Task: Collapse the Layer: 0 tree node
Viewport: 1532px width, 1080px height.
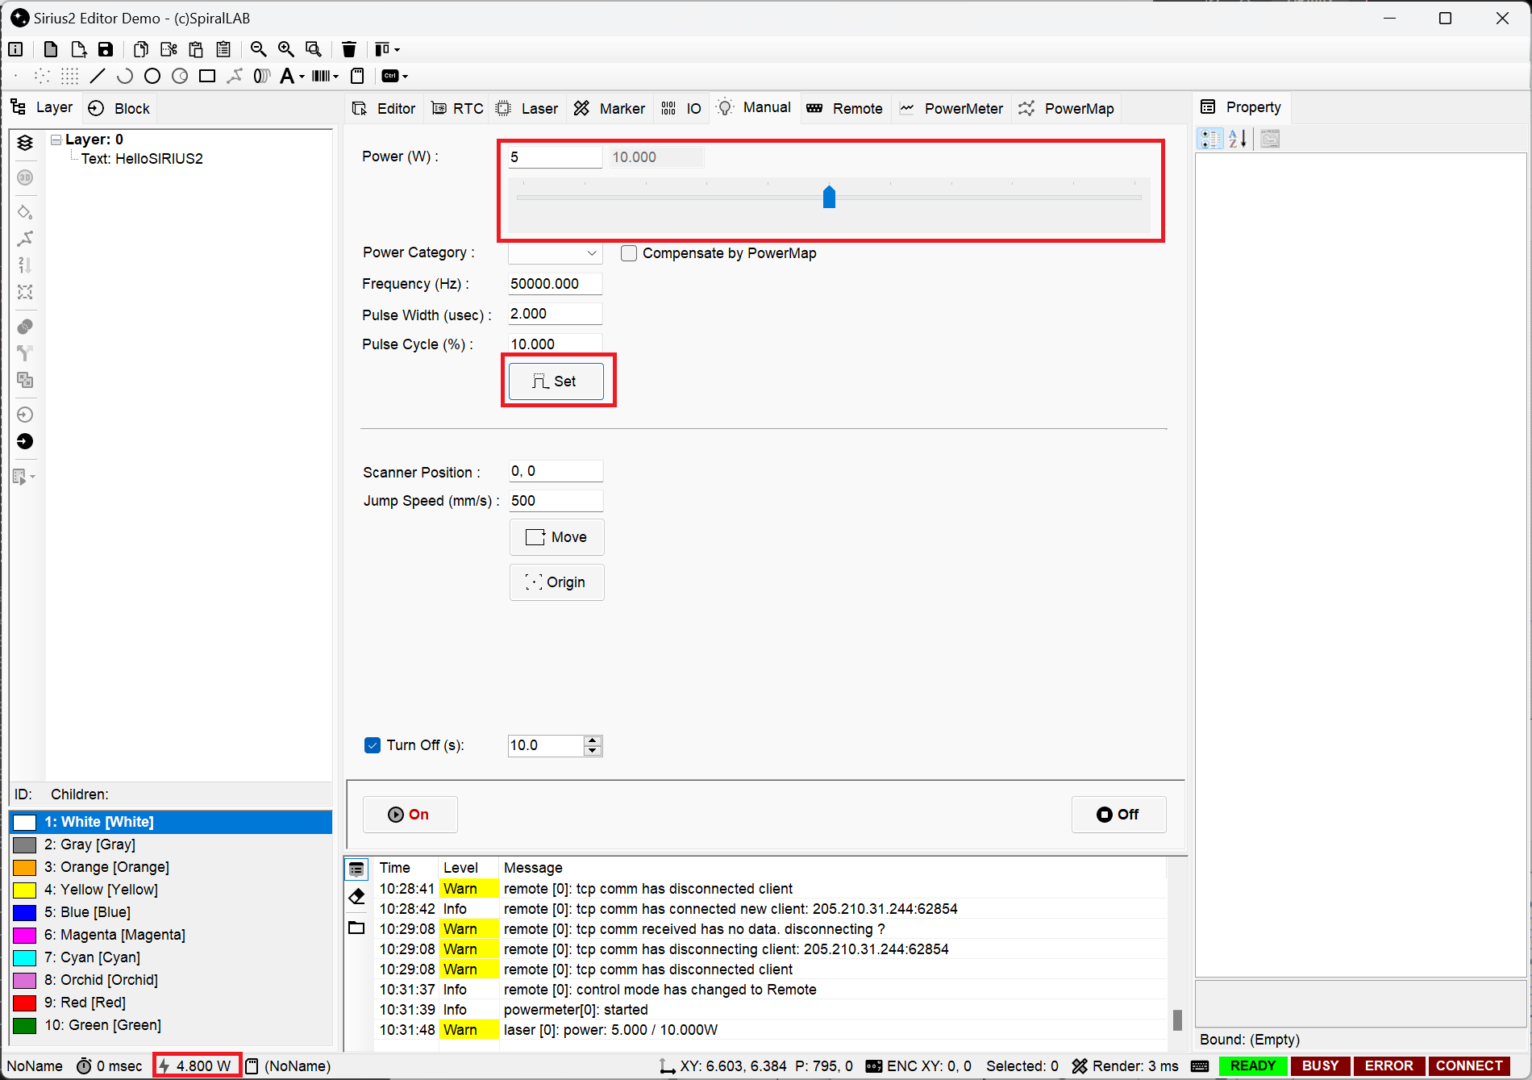Action: [x=56, y=140]
